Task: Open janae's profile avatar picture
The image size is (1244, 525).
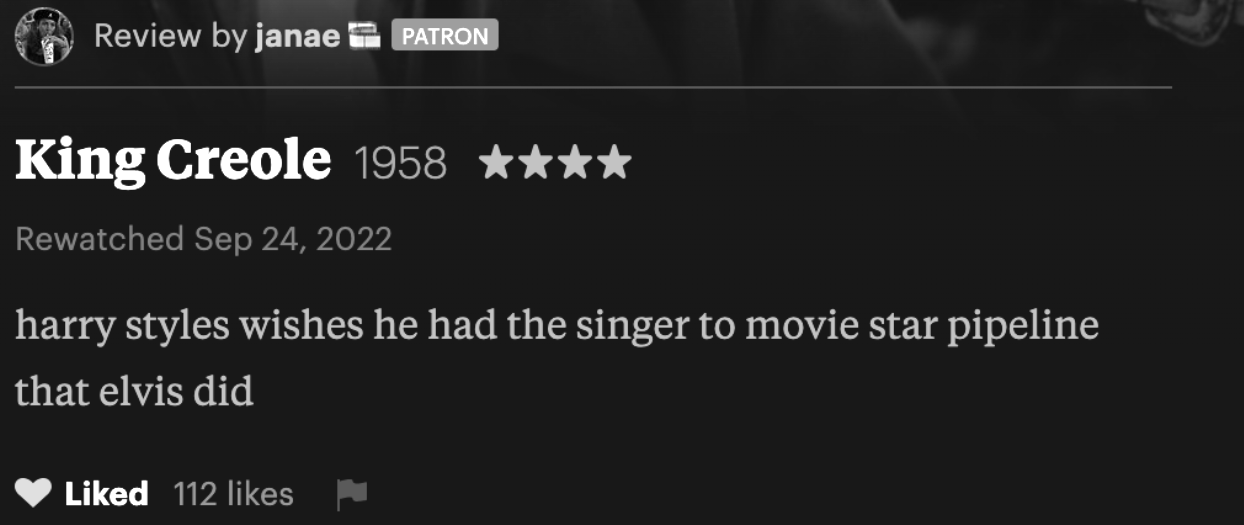Action: click(x=44, y=37)
